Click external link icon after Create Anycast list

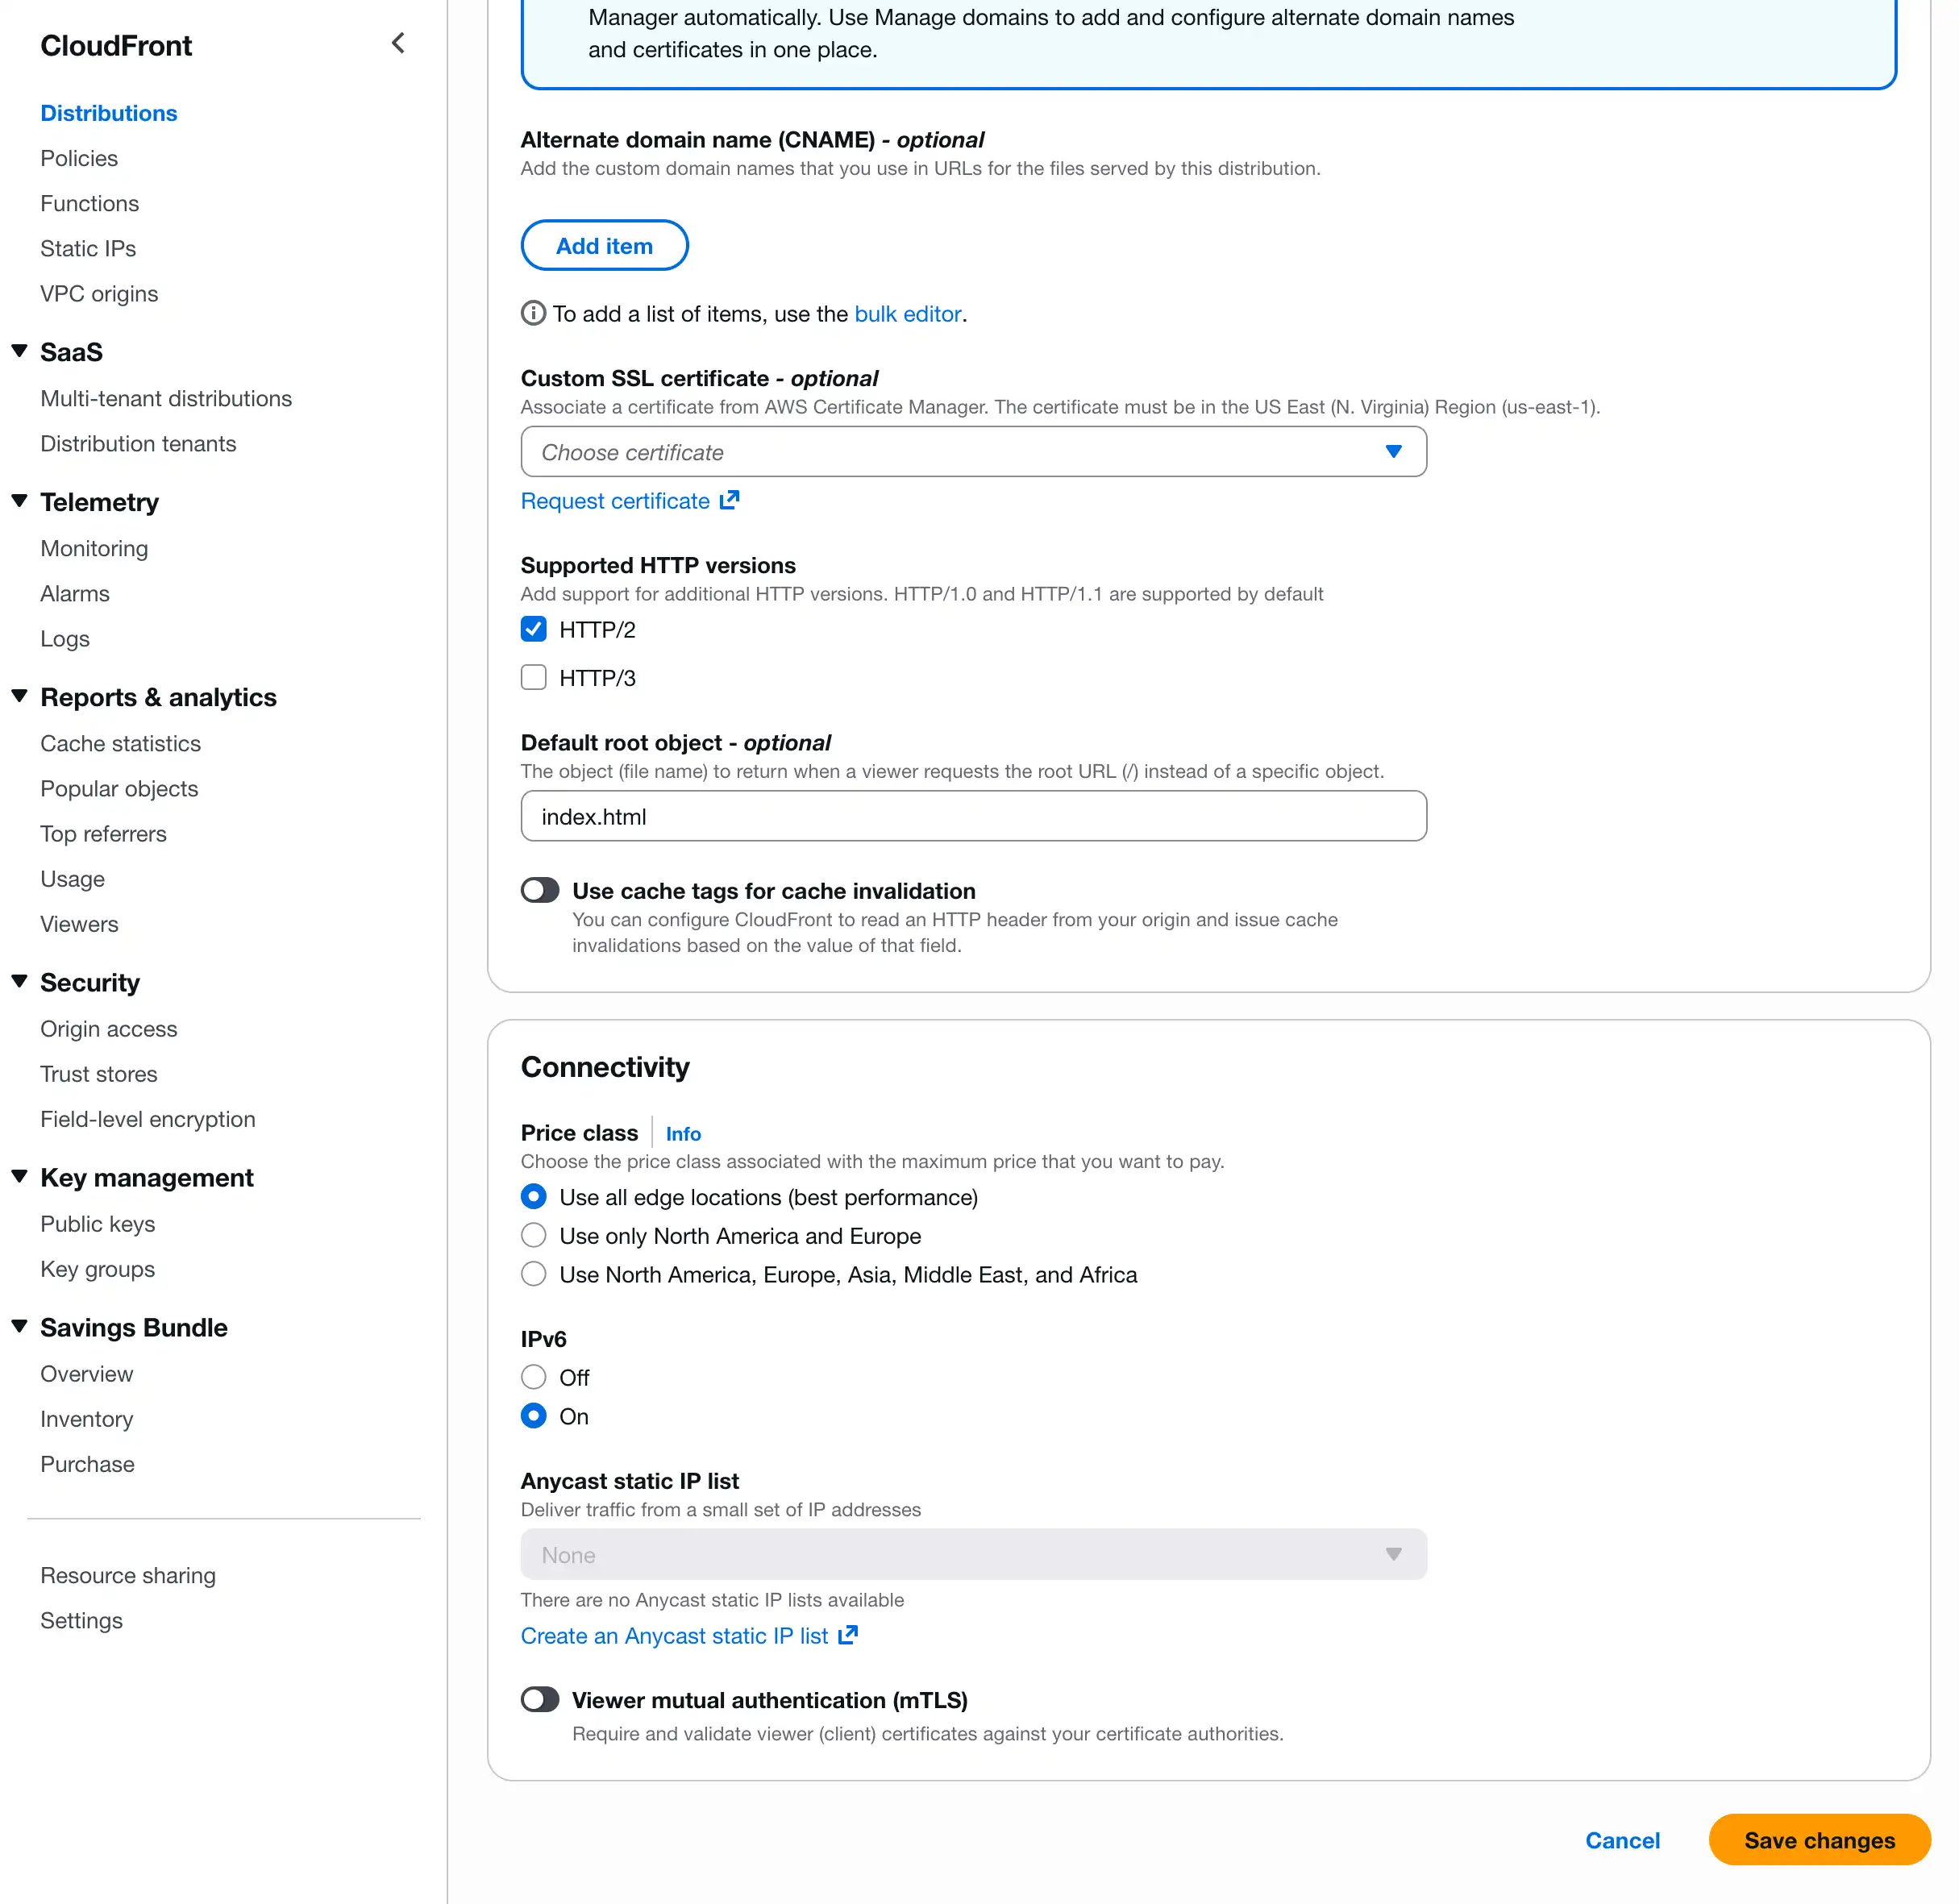tap(848, 1635)
